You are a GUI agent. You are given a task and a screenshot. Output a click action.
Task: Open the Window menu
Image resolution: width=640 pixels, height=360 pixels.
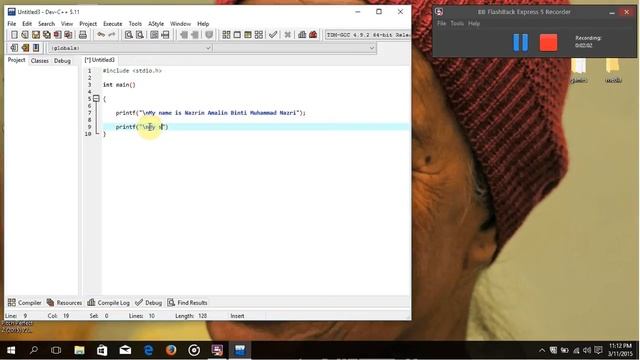pyautogui.click(x=180, y=24)
